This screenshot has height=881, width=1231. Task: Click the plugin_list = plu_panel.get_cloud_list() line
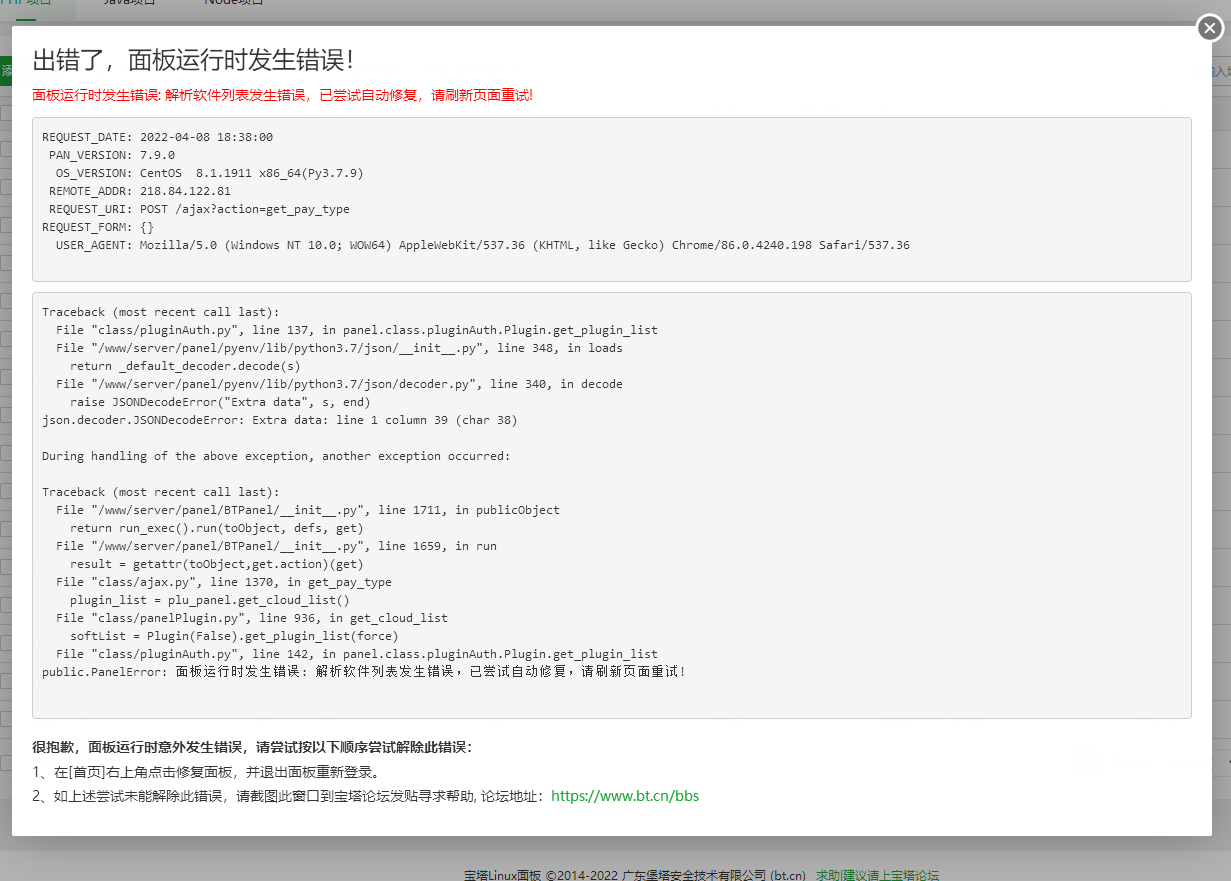point(210,600)
